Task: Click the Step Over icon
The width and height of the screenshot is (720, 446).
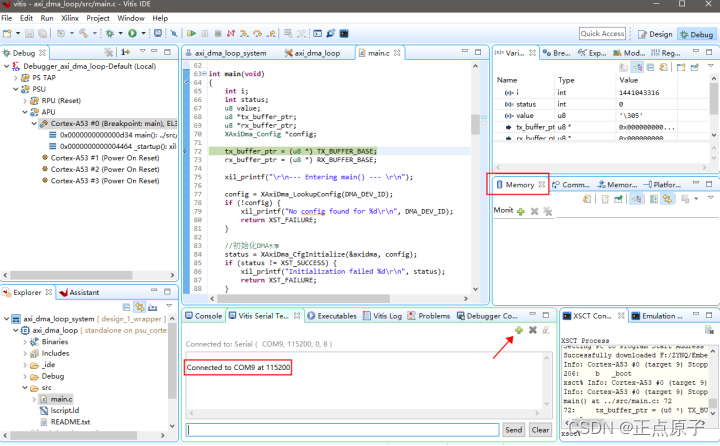Action: [258, 34]
